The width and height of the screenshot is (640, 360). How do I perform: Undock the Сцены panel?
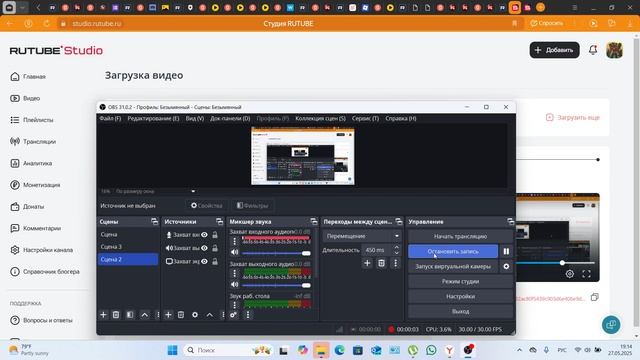[154, 222]
